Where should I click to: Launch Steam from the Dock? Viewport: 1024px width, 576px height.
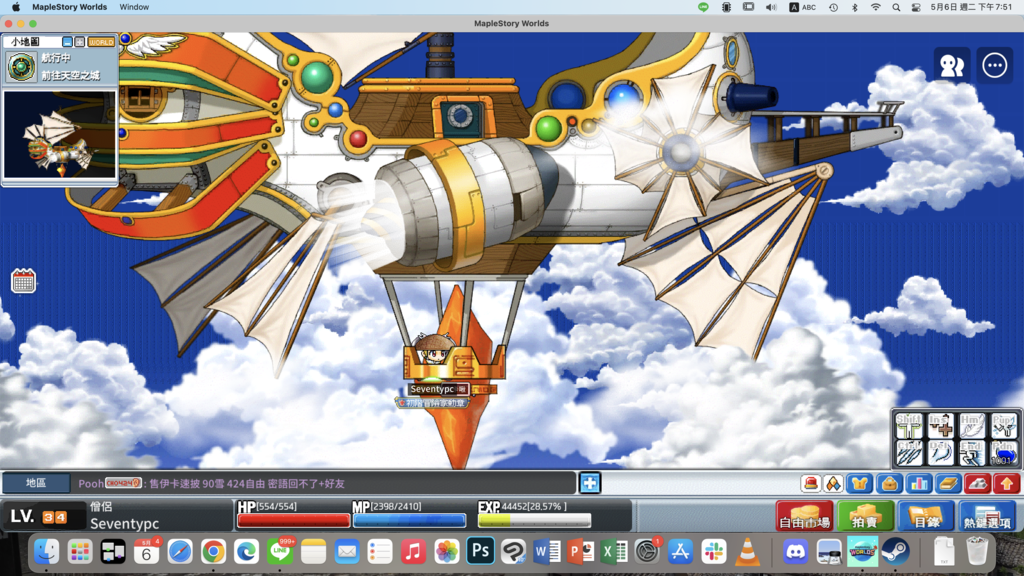click(896, 551)
